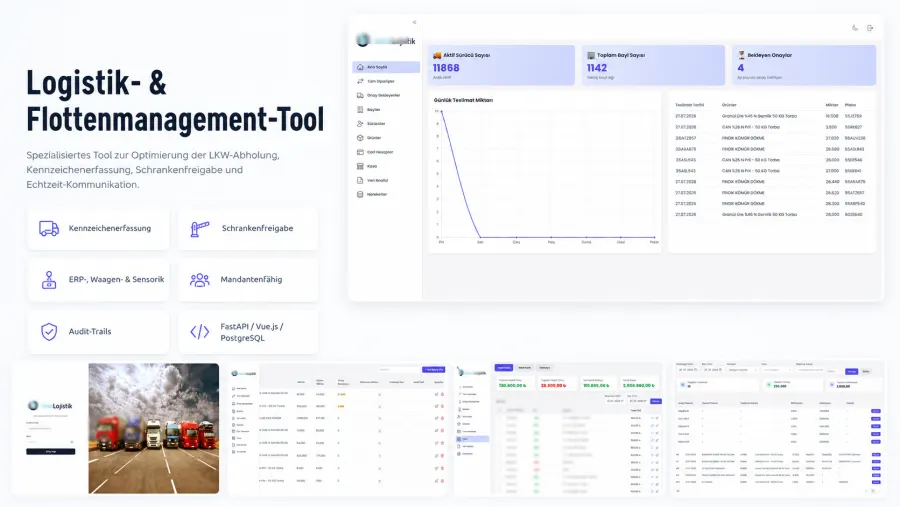
Task: Click the Plaka column header
Action: click(x=851, y=105)
